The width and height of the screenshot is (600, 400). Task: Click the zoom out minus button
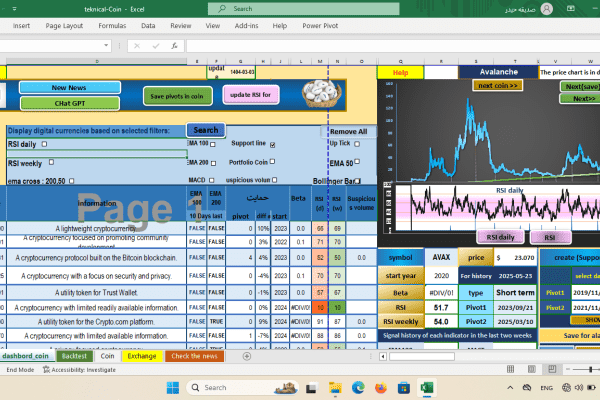click(x=568, y=369)
